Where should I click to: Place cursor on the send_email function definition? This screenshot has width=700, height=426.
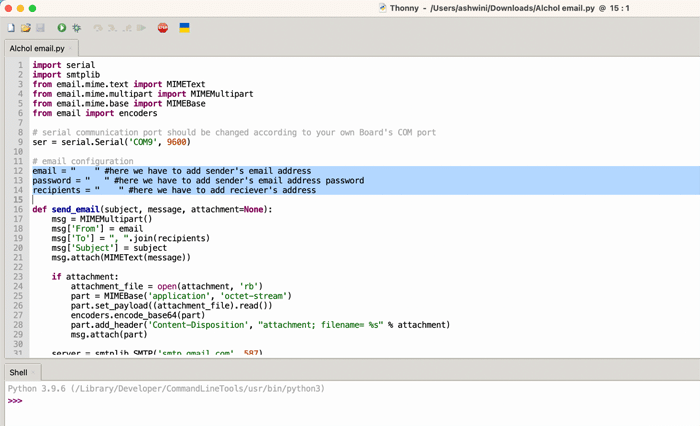[x=75, y=210]
